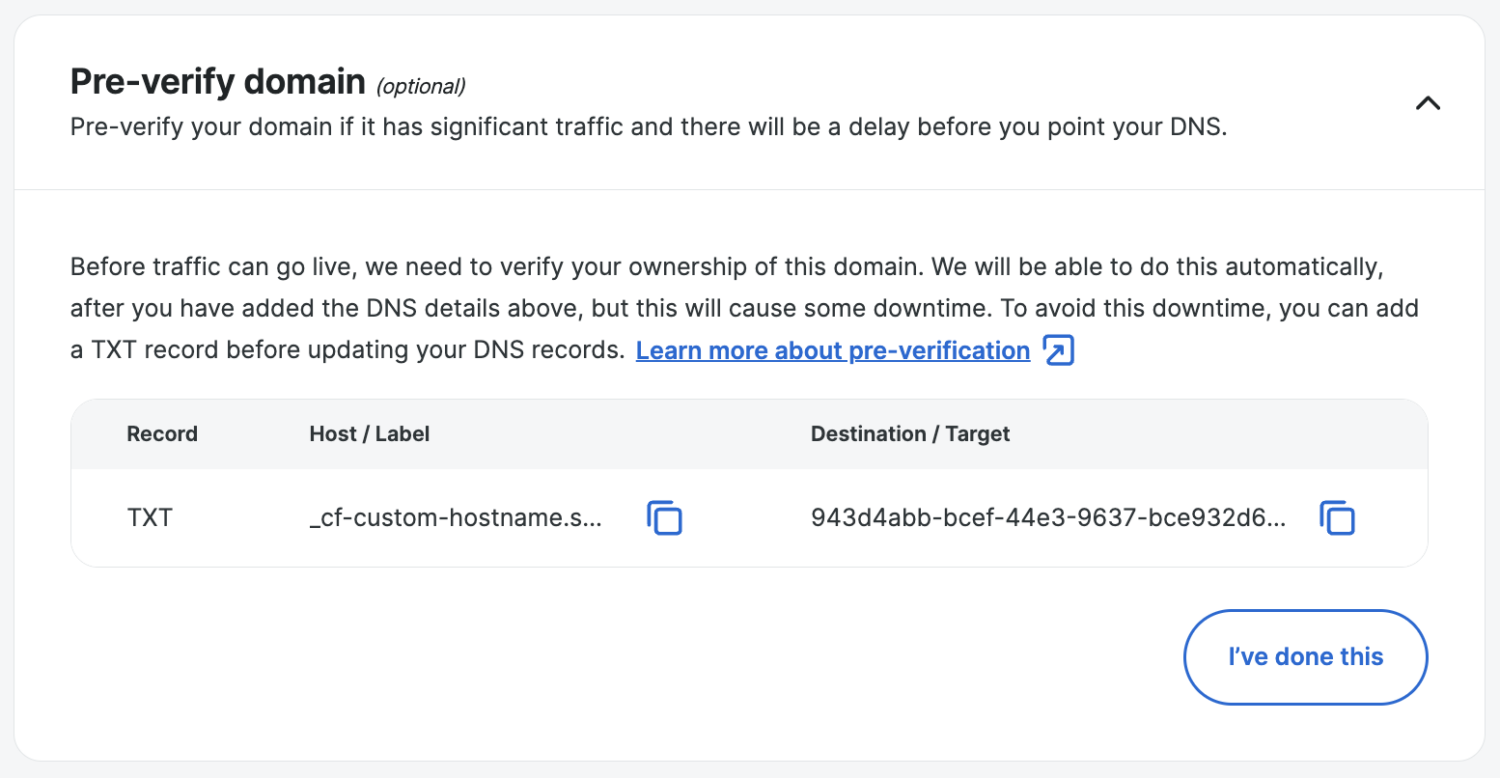Select the "Destination / Target" column header
Image resolution: width=1500 pixels, height=778 pixels.
click(x=909, y=434)
